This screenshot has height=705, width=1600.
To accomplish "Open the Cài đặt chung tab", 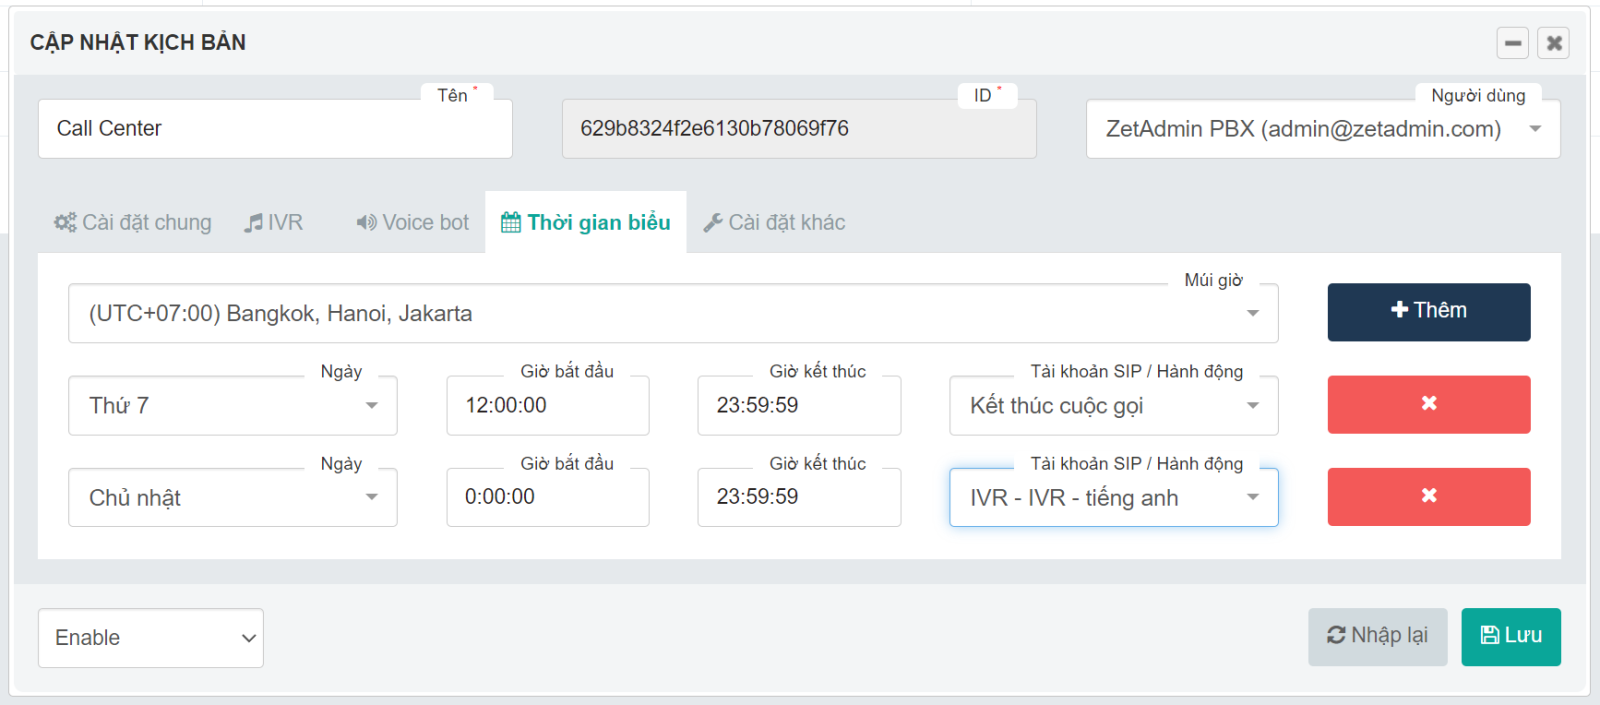I will point(133,222).
